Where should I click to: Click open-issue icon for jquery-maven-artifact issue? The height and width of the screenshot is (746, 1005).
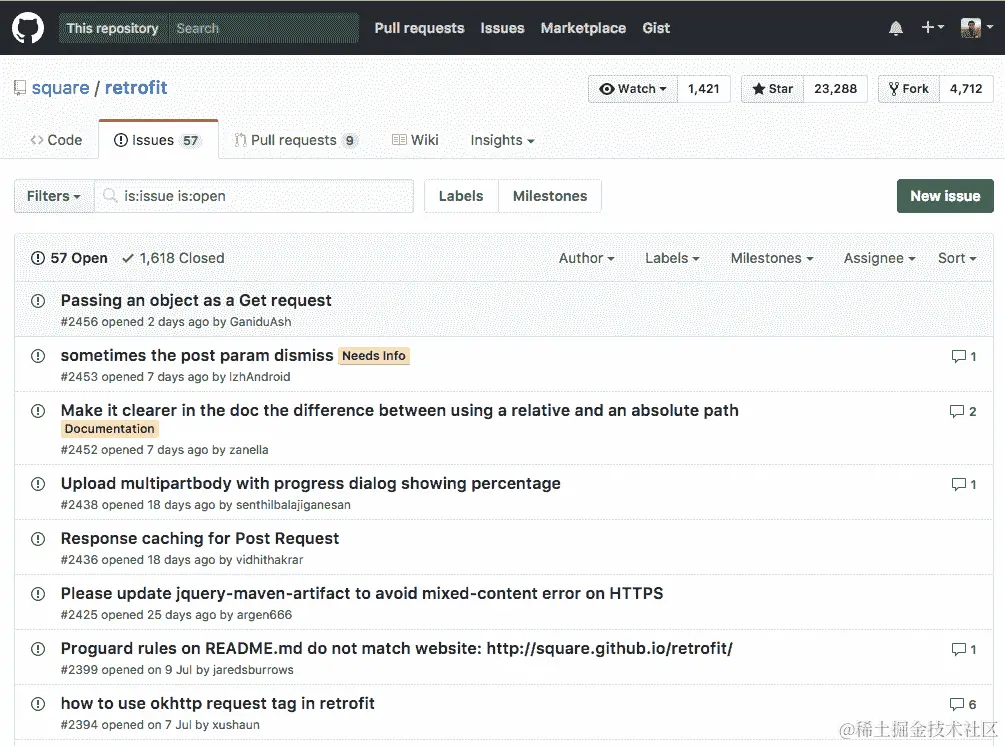[x=38, y=594]
